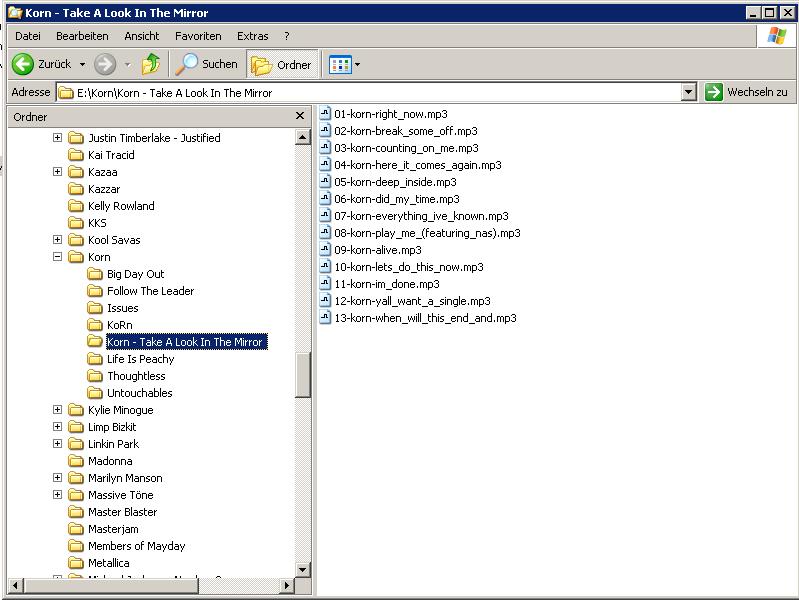Expand the Kool Savas folder node
This screenshot has width=799, height=600.
tap(58, 240)
